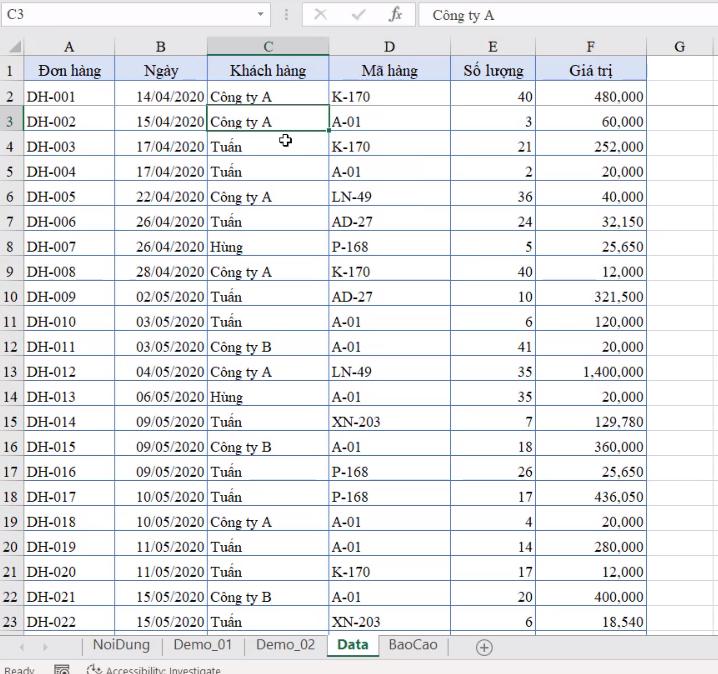Click the Mã hàng header cell

point(389,71)
